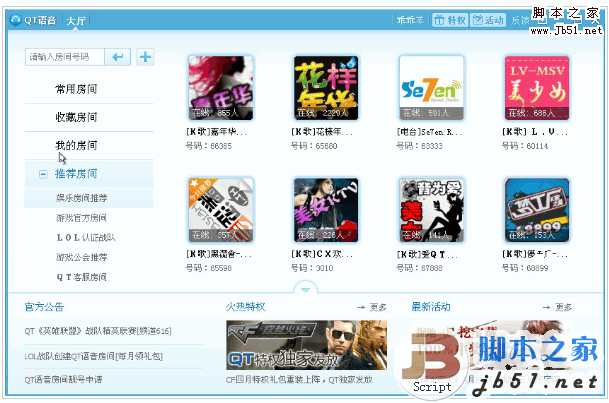
Task: Select QT客服房间 sub-item
Action: point(81,277)
